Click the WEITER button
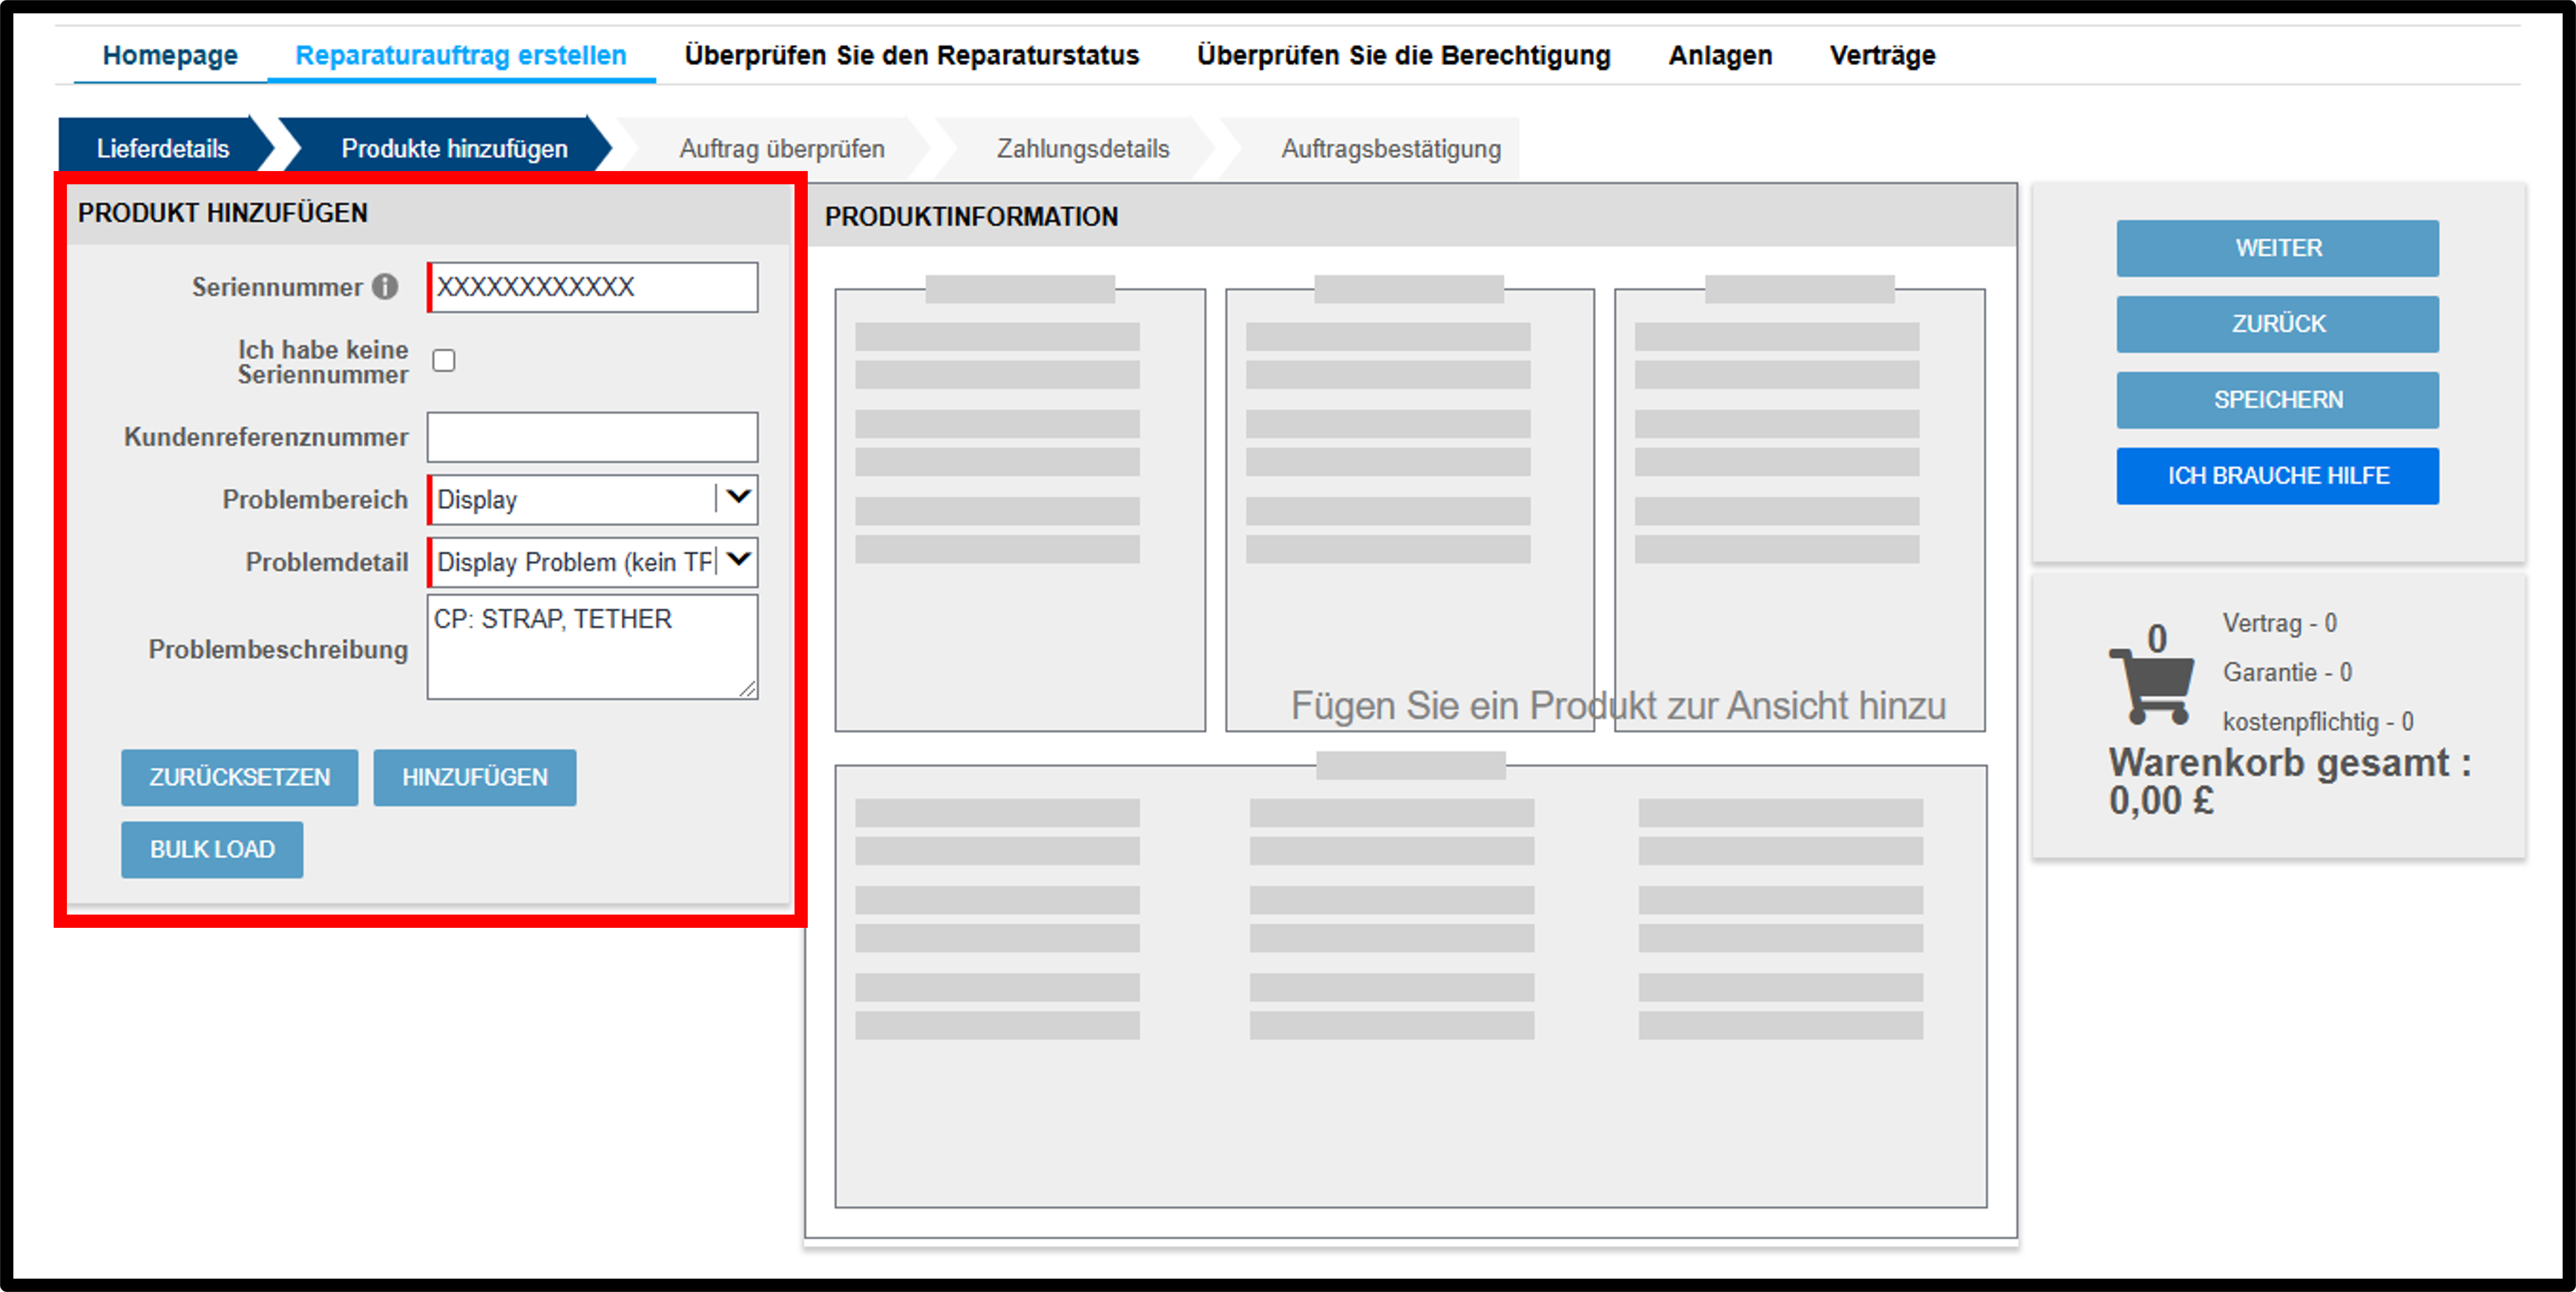Screen dimensions: 2576x1292 (2278, 248)
